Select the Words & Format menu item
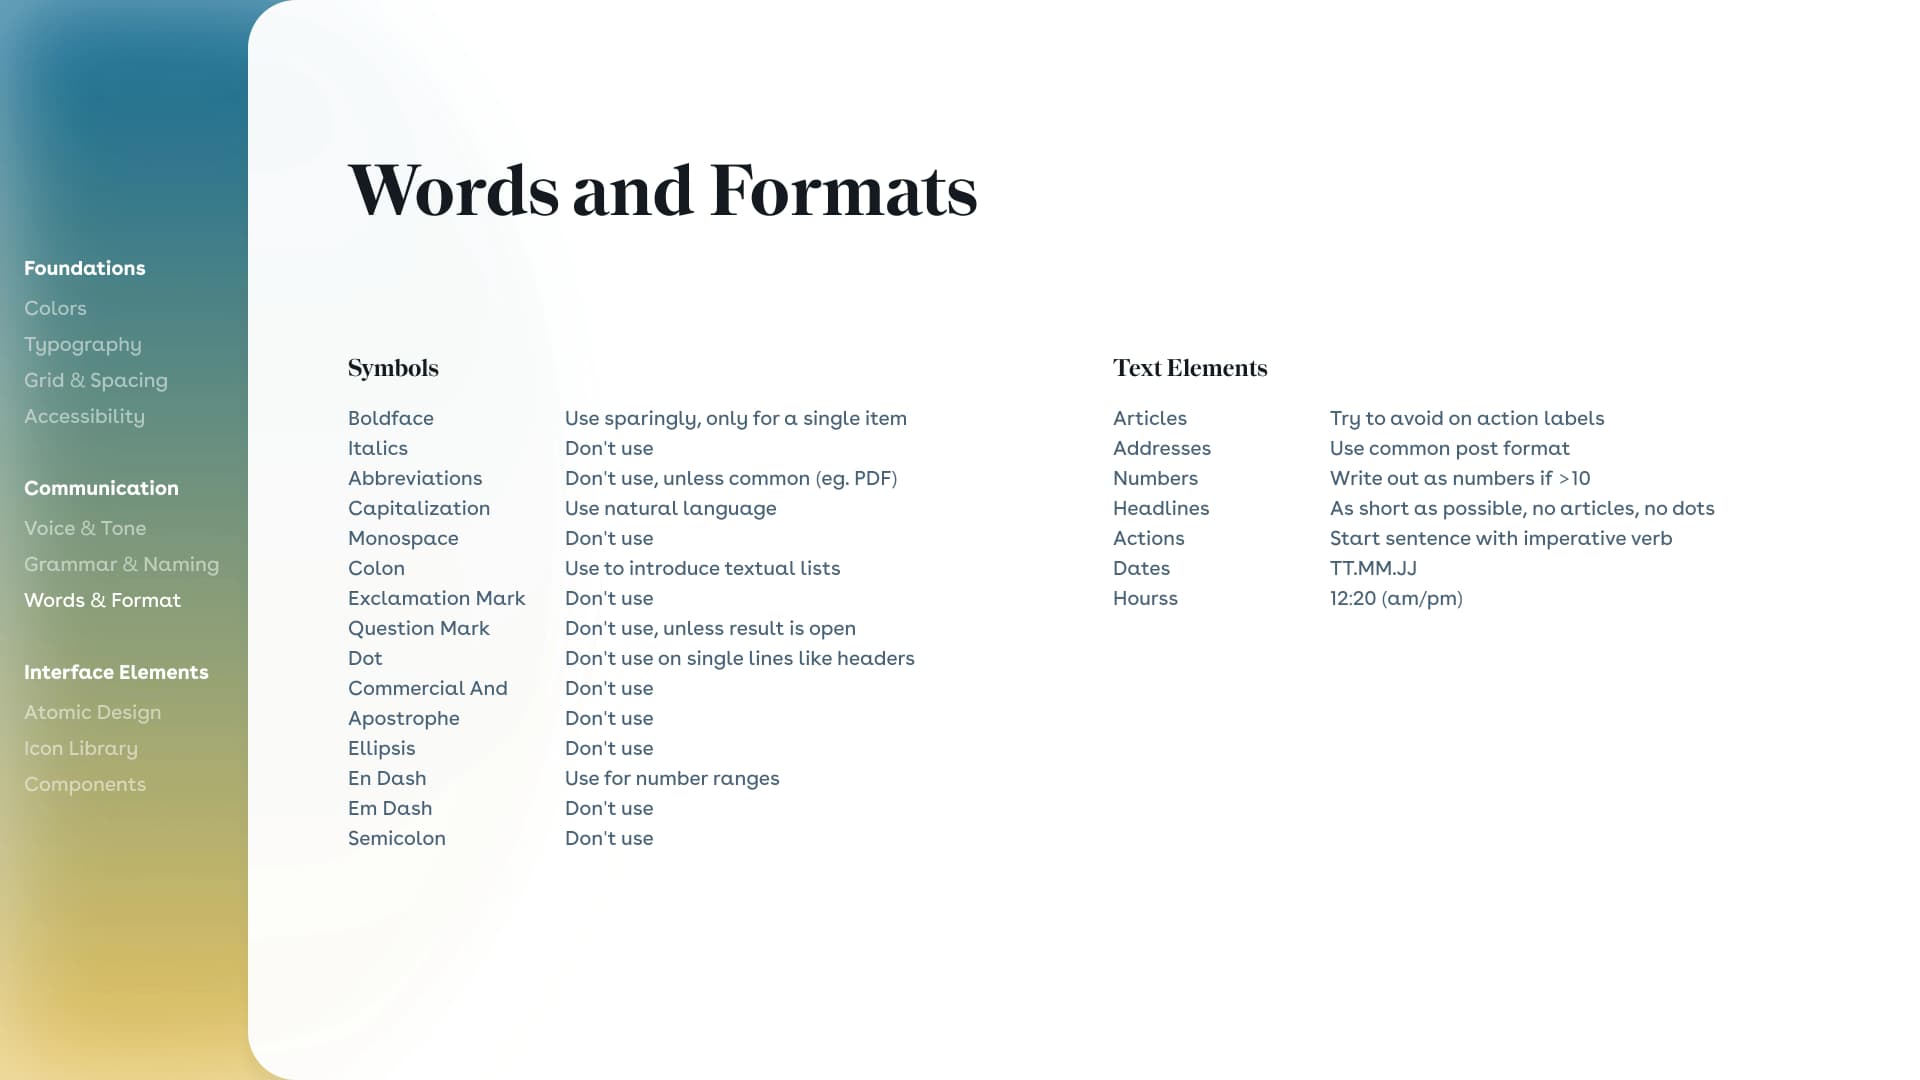The width and height of the screenshot is (1920, 1080). click(102, 600)
